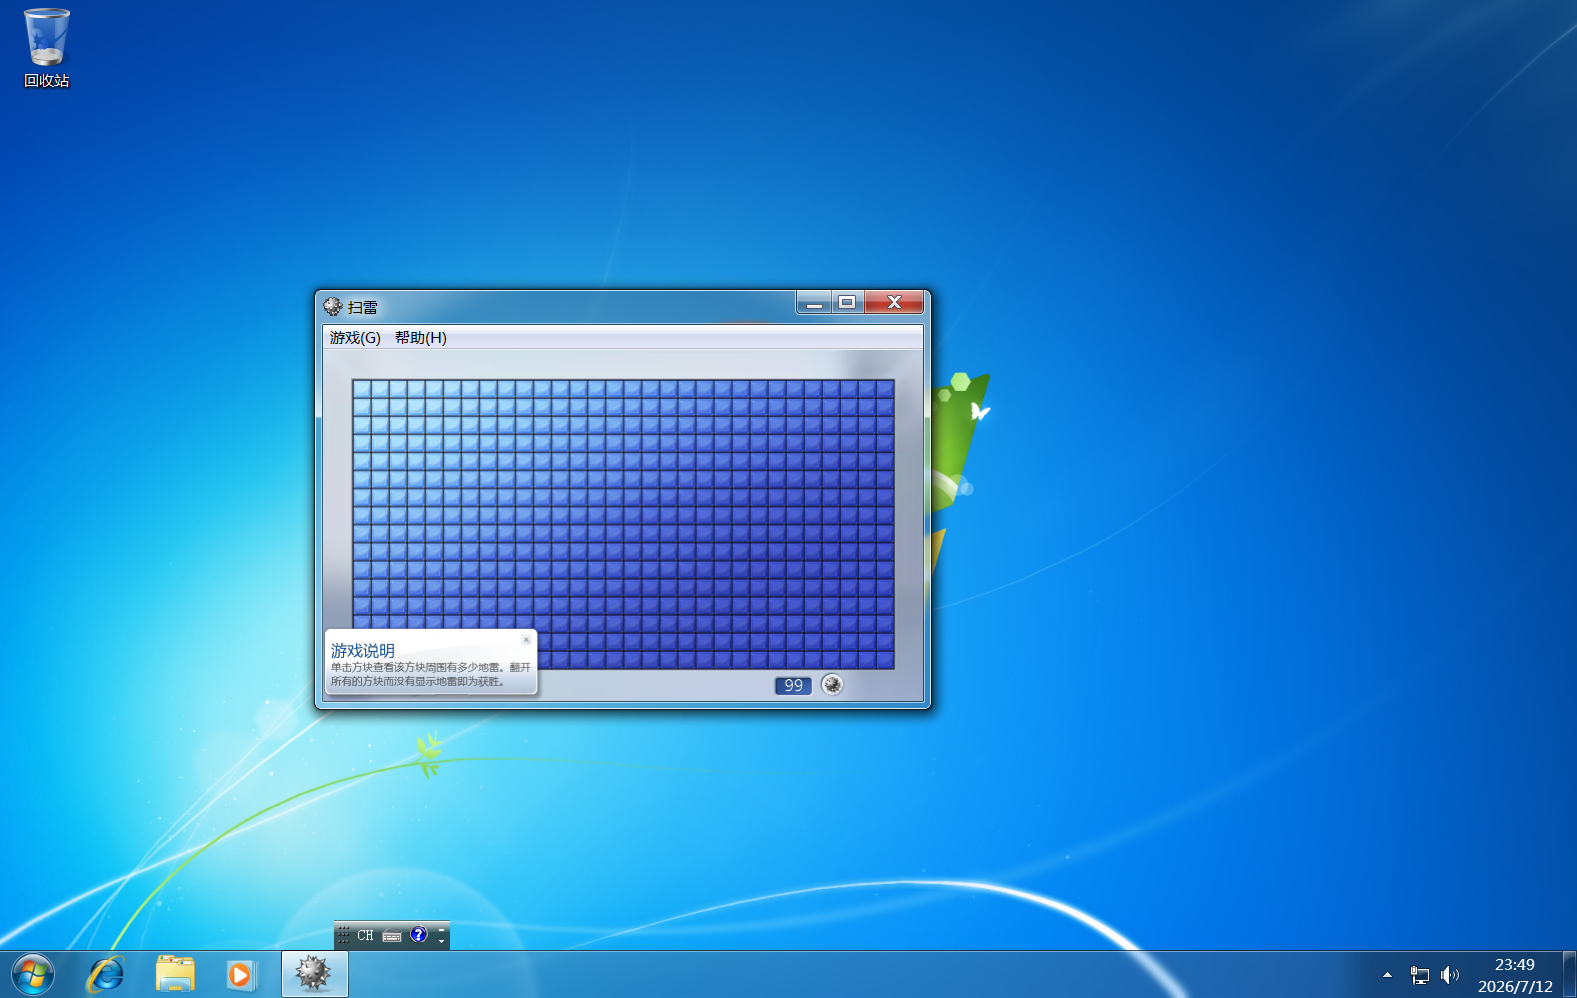Click the mine counter showing 99
This screenshot has height=998, width=1577.
click(x=793, y=685)
